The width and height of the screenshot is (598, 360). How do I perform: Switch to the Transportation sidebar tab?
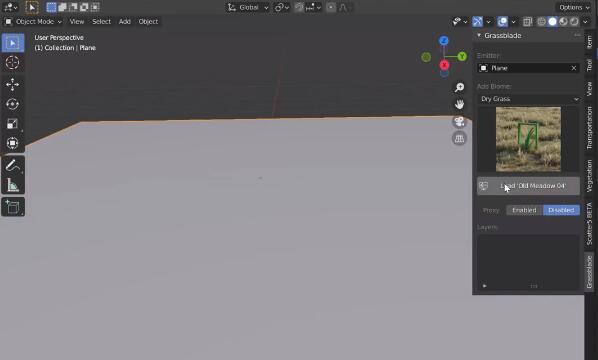589,128
